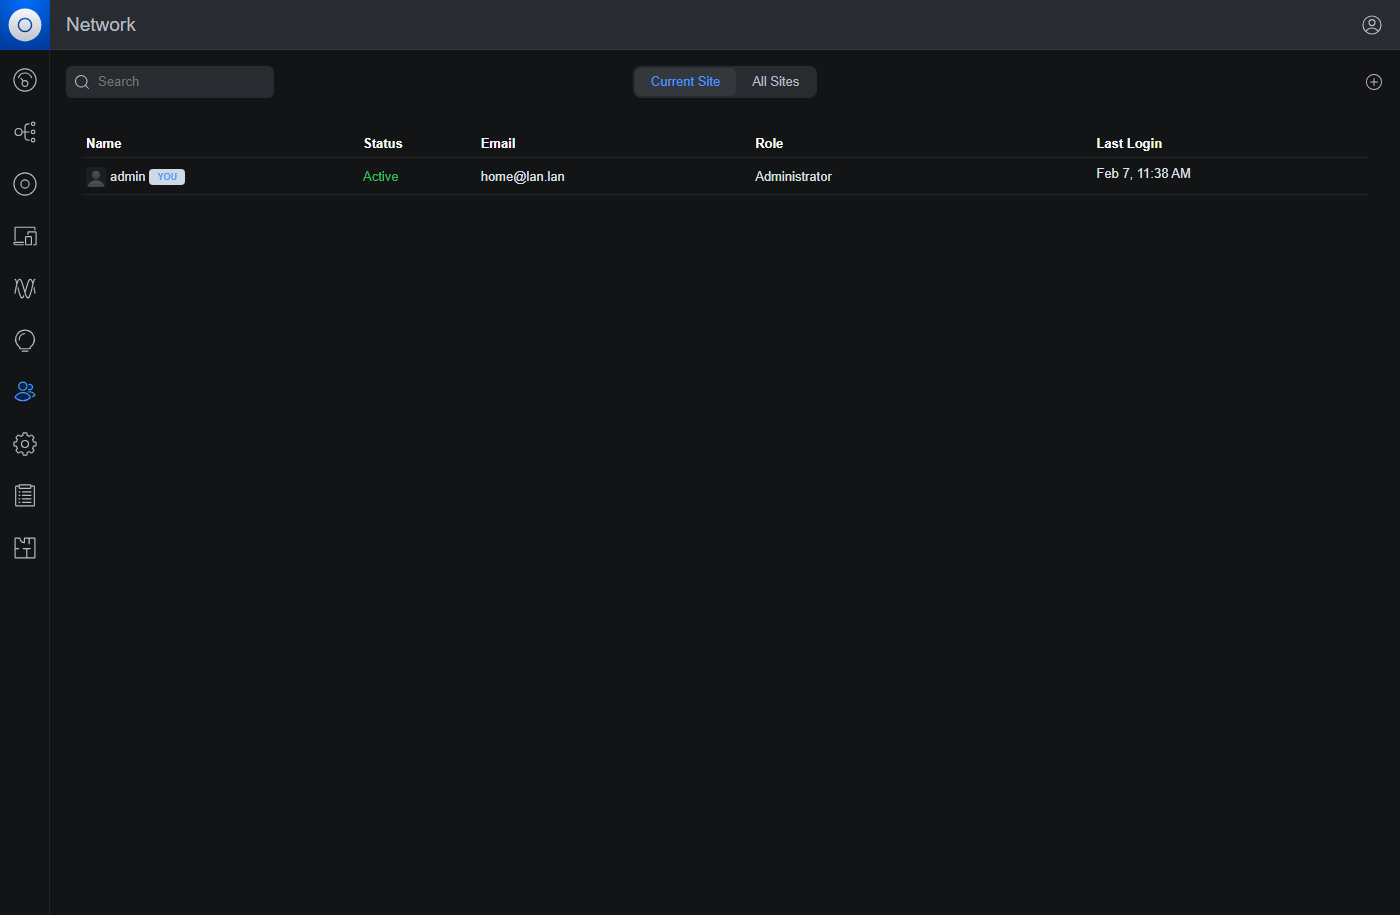The image size is (1400, 915).
Task: Click the Feb 7, 11:38 AM login time
Action: [1143, 173]
